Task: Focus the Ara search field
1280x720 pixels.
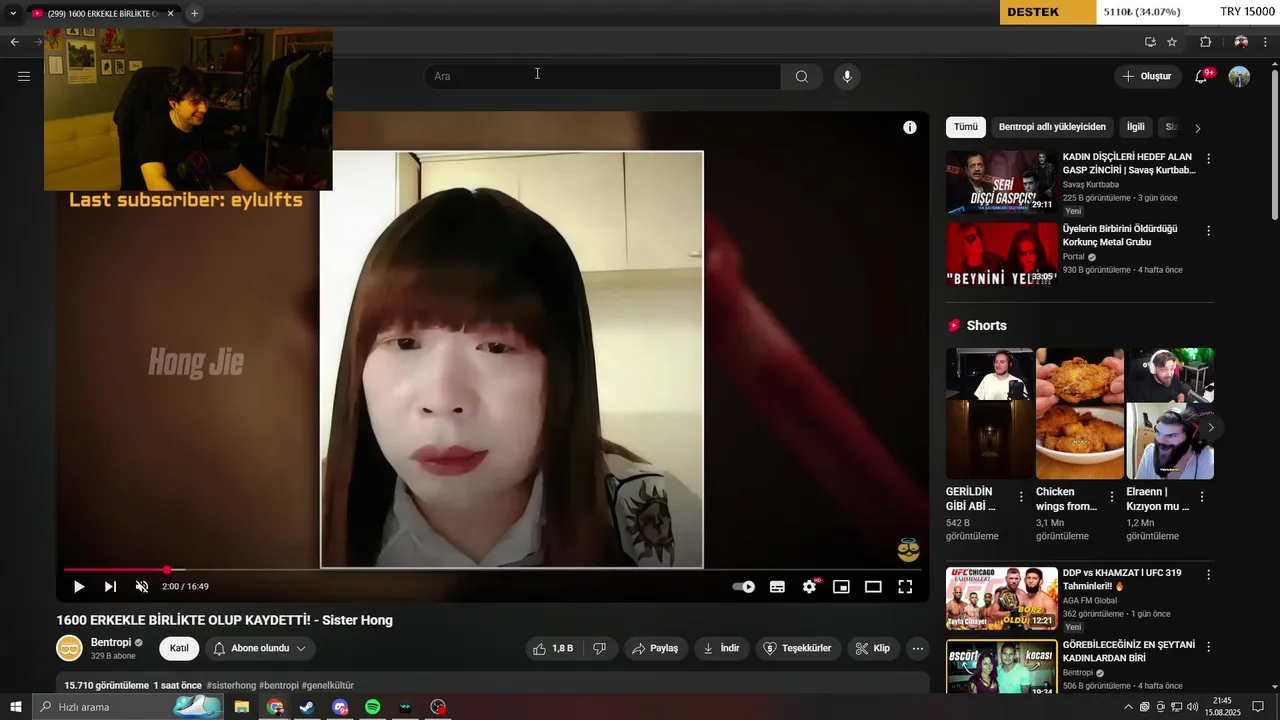Action: tap(603, 77)
